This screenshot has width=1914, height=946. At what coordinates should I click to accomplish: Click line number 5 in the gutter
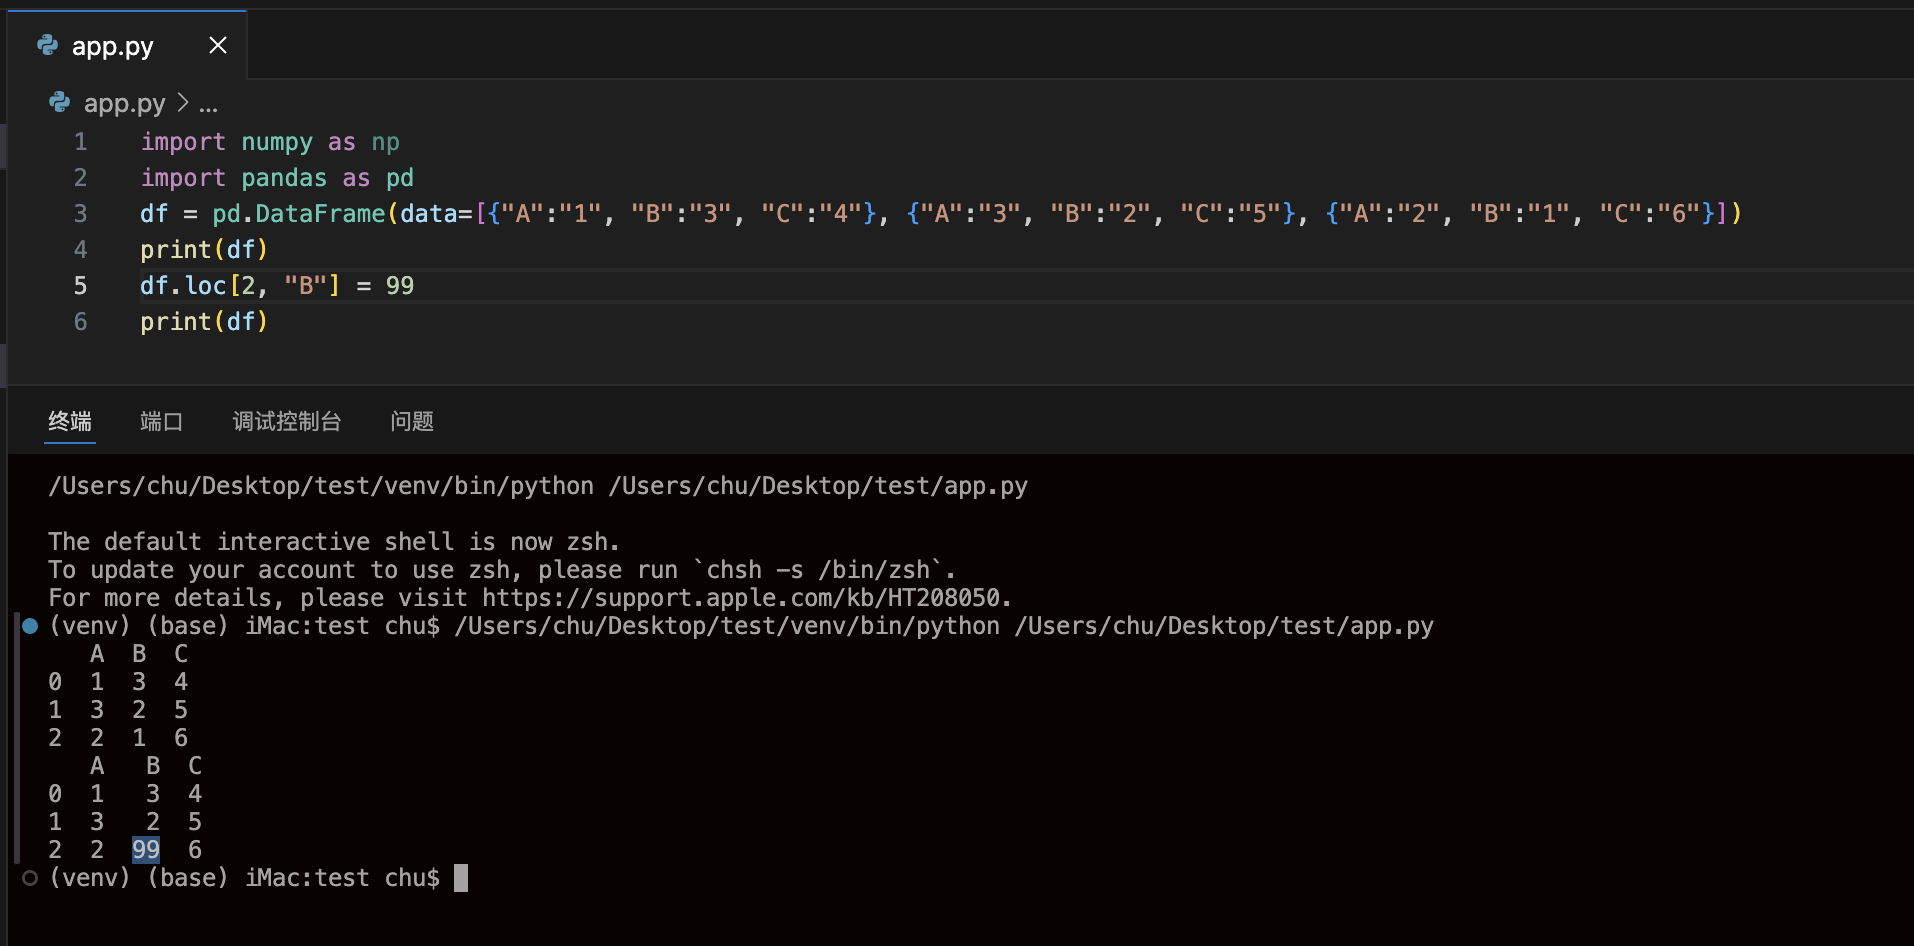80,286
